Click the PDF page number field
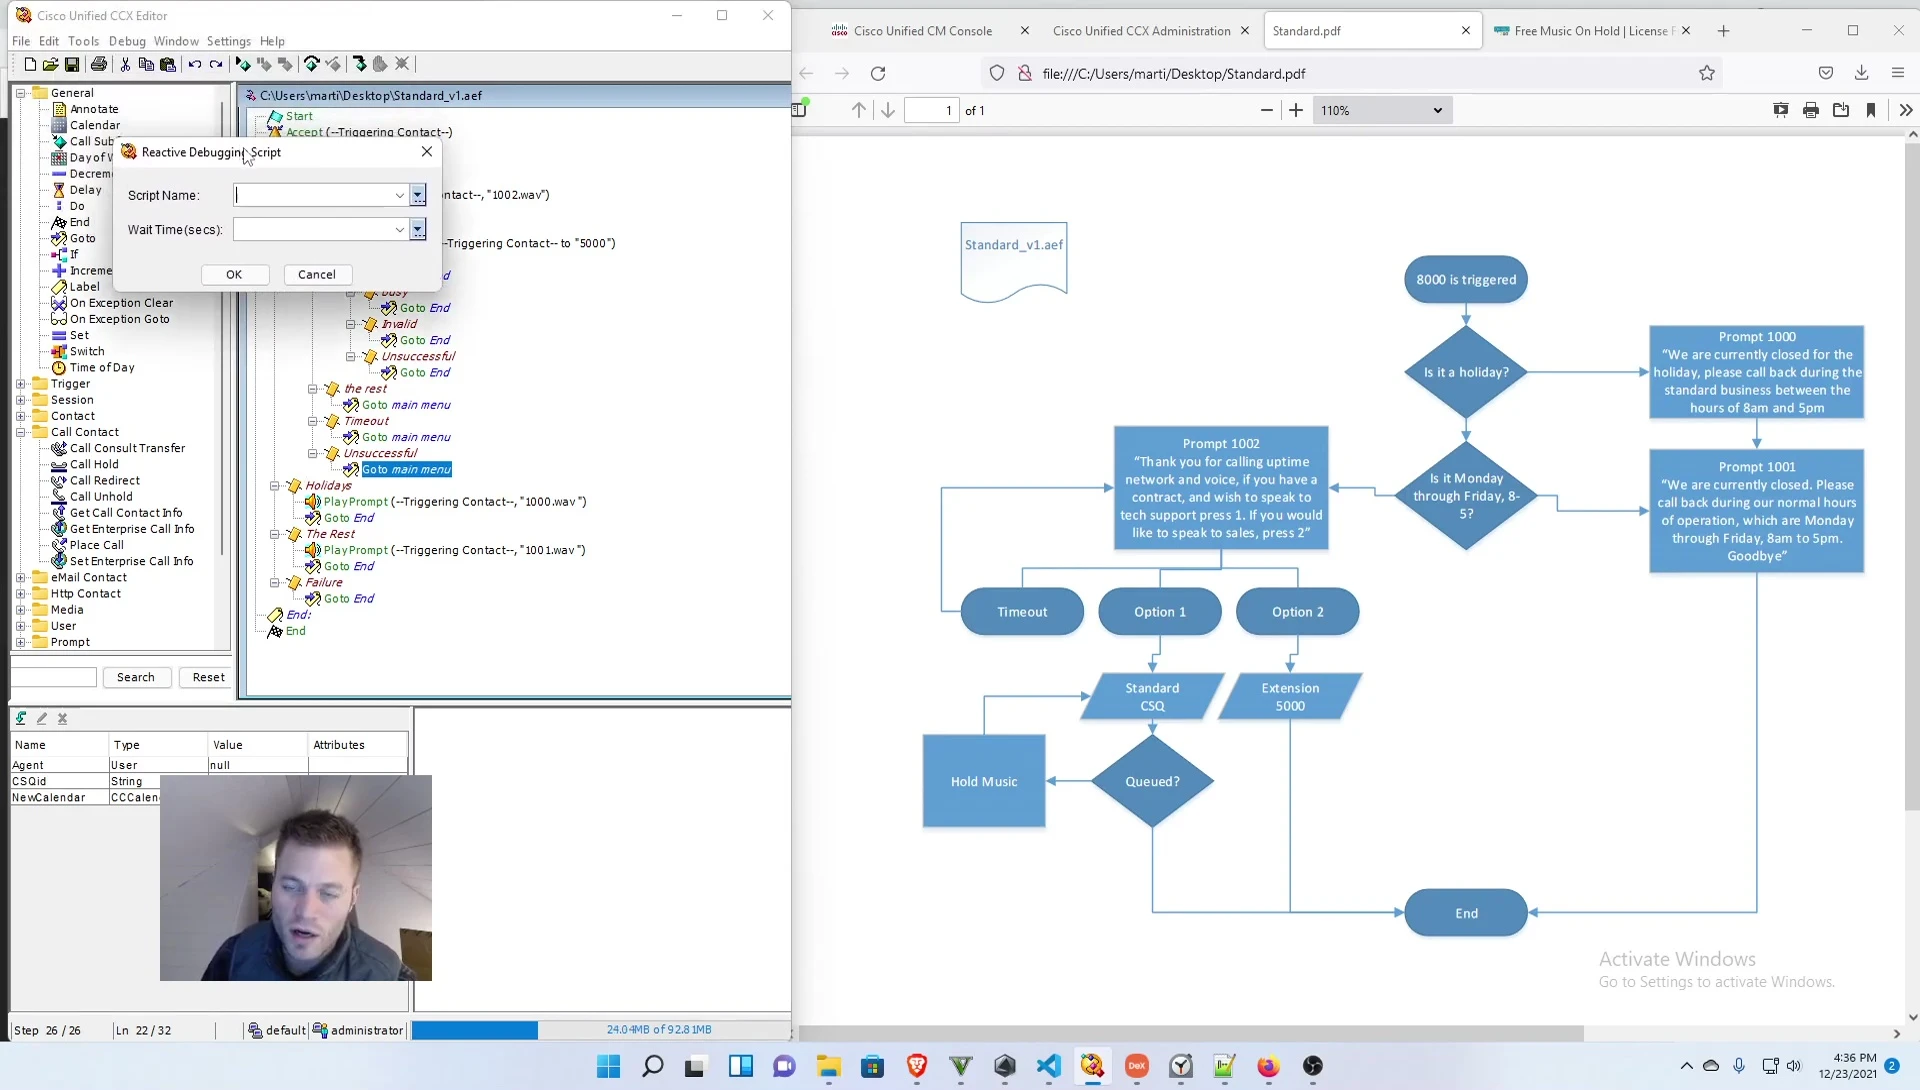1920x1090 pixels. [932, 110]
